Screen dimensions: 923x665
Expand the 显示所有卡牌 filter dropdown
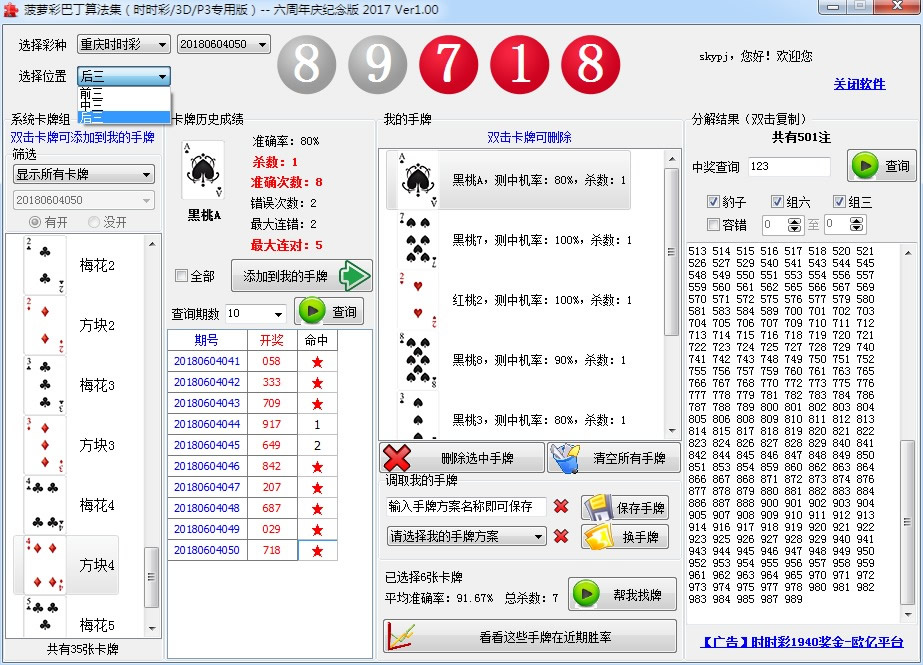[83, 174]
